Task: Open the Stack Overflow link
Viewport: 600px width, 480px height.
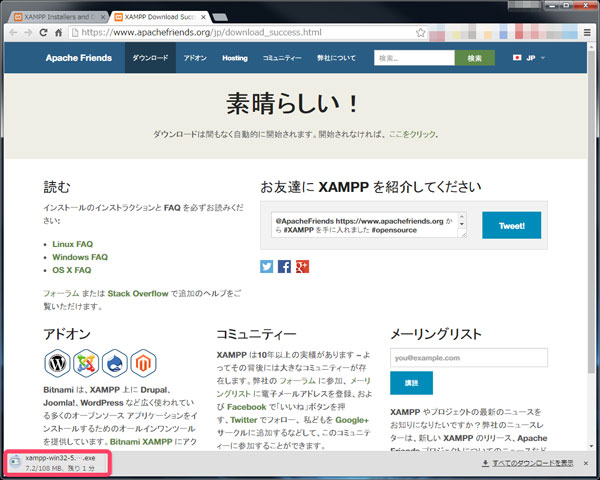Action: (138, 294)
